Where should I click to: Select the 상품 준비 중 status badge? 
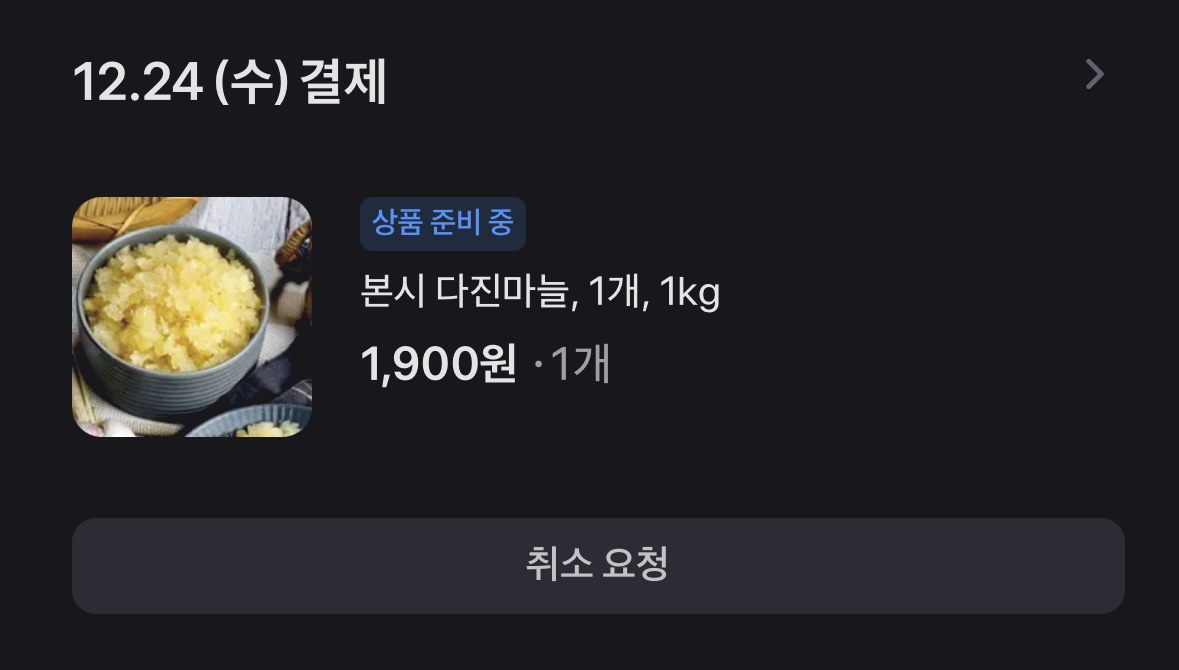[442, 223]
